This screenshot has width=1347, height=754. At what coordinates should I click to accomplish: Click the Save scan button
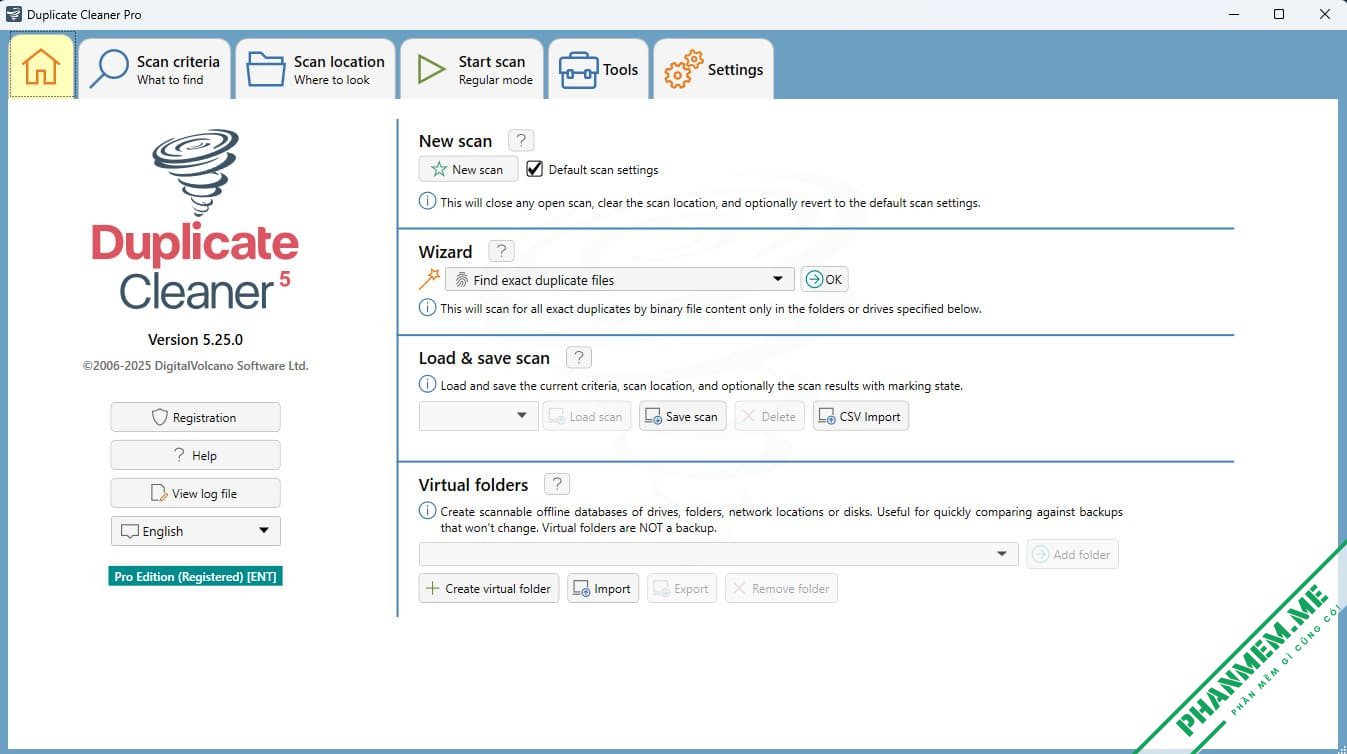coord(683,416)
